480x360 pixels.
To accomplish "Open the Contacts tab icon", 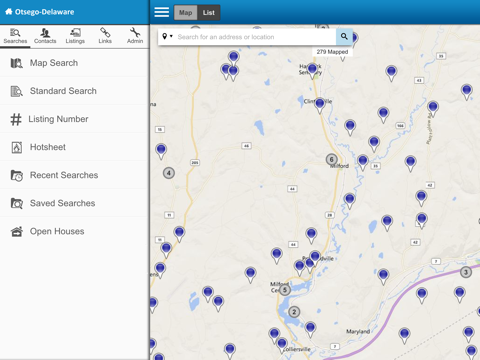I will point(45,33).
